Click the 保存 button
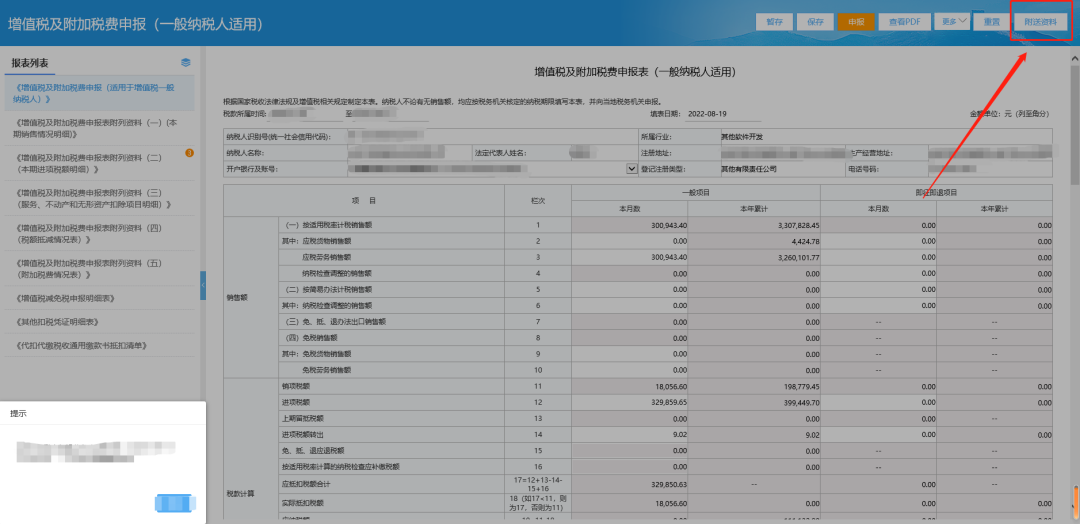The height and width of the screenshot is (524, 1080). pyautogui.click(x=815, y=21)
